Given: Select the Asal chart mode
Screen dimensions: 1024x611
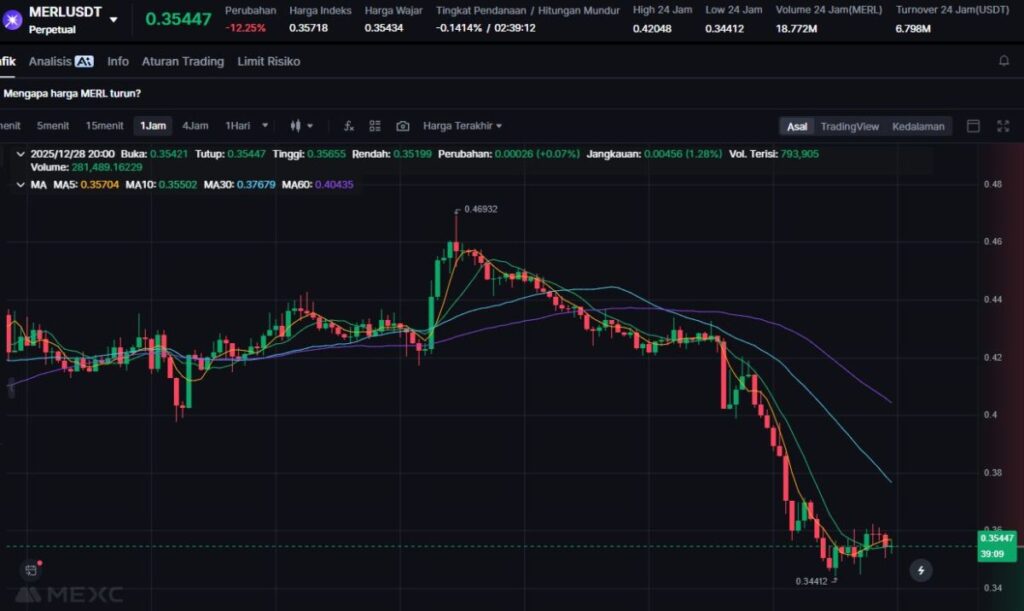Looking at the screenshot, I should [797, 126].
